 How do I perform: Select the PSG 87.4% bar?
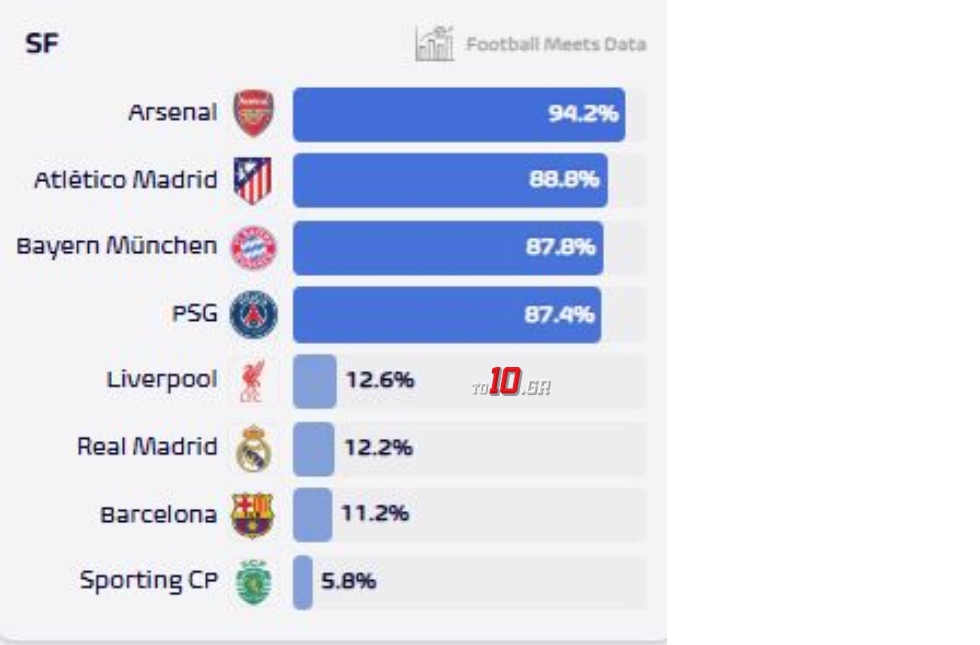point(446,315)
